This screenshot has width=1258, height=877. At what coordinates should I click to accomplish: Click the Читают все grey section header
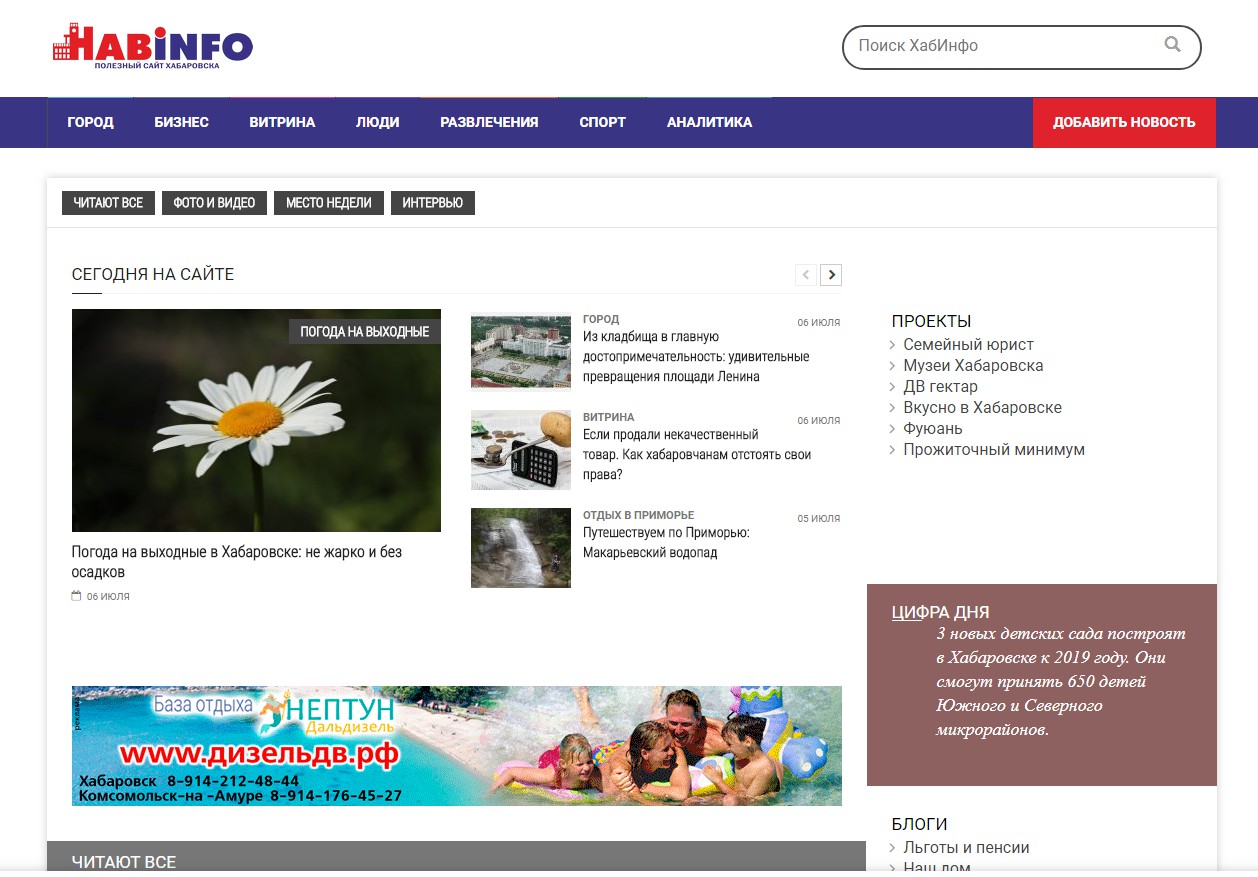(456, 857)
